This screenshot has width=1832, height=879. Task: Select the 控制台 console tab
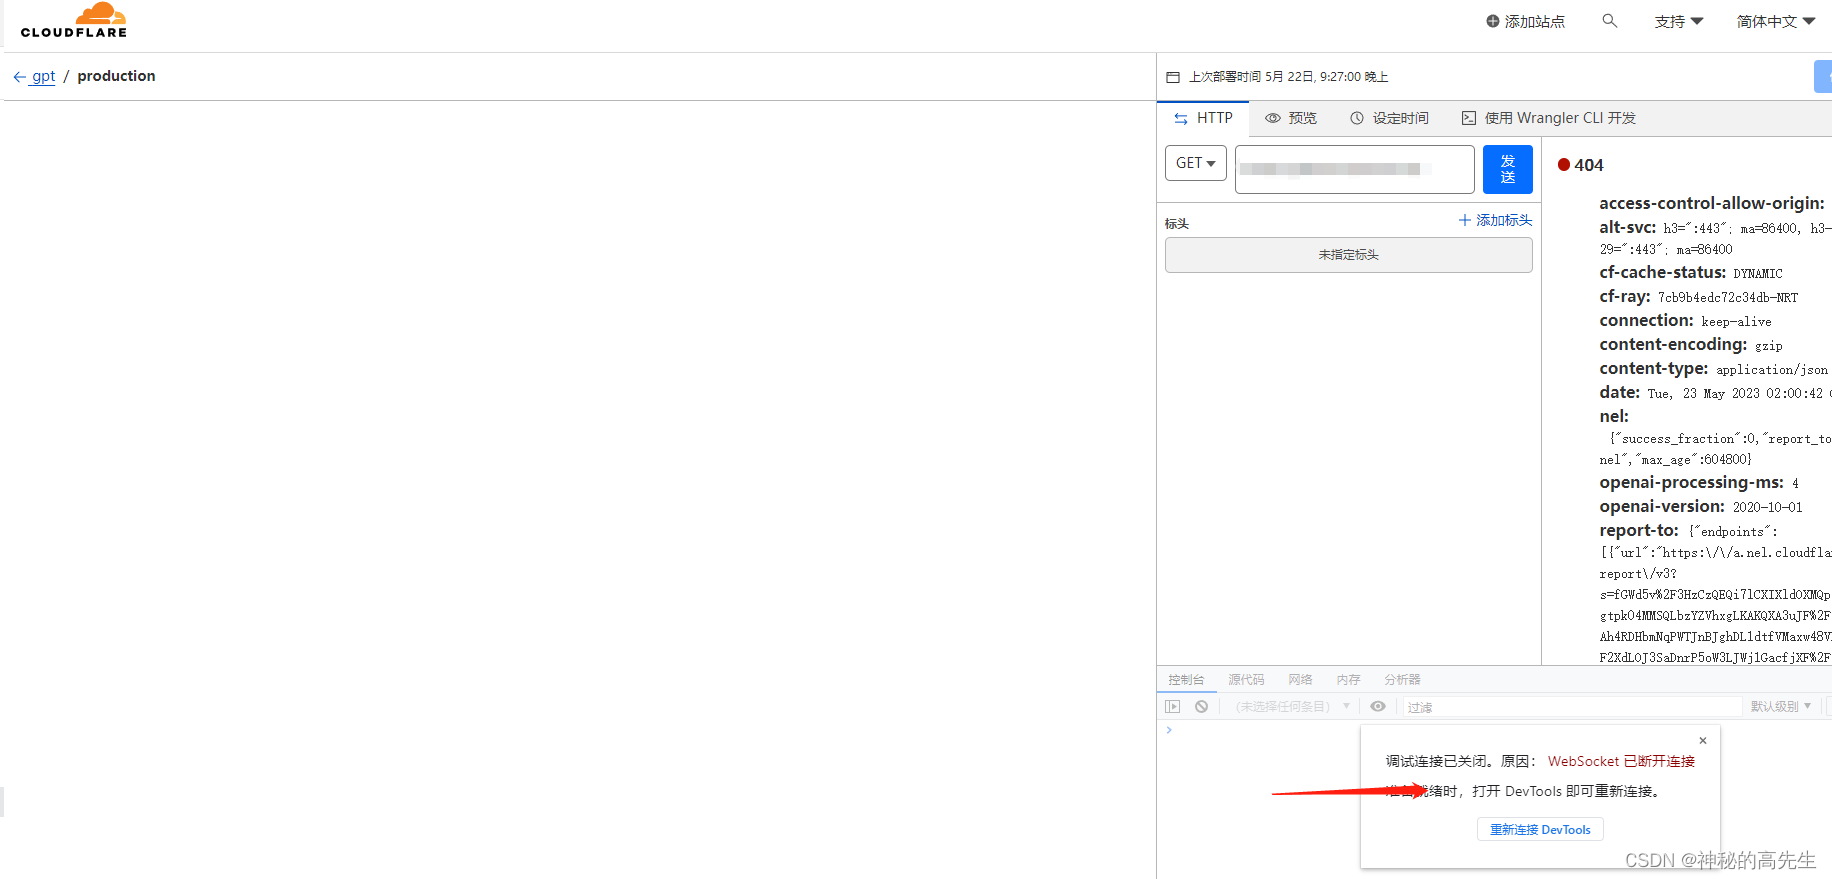tap(1186, 680)
